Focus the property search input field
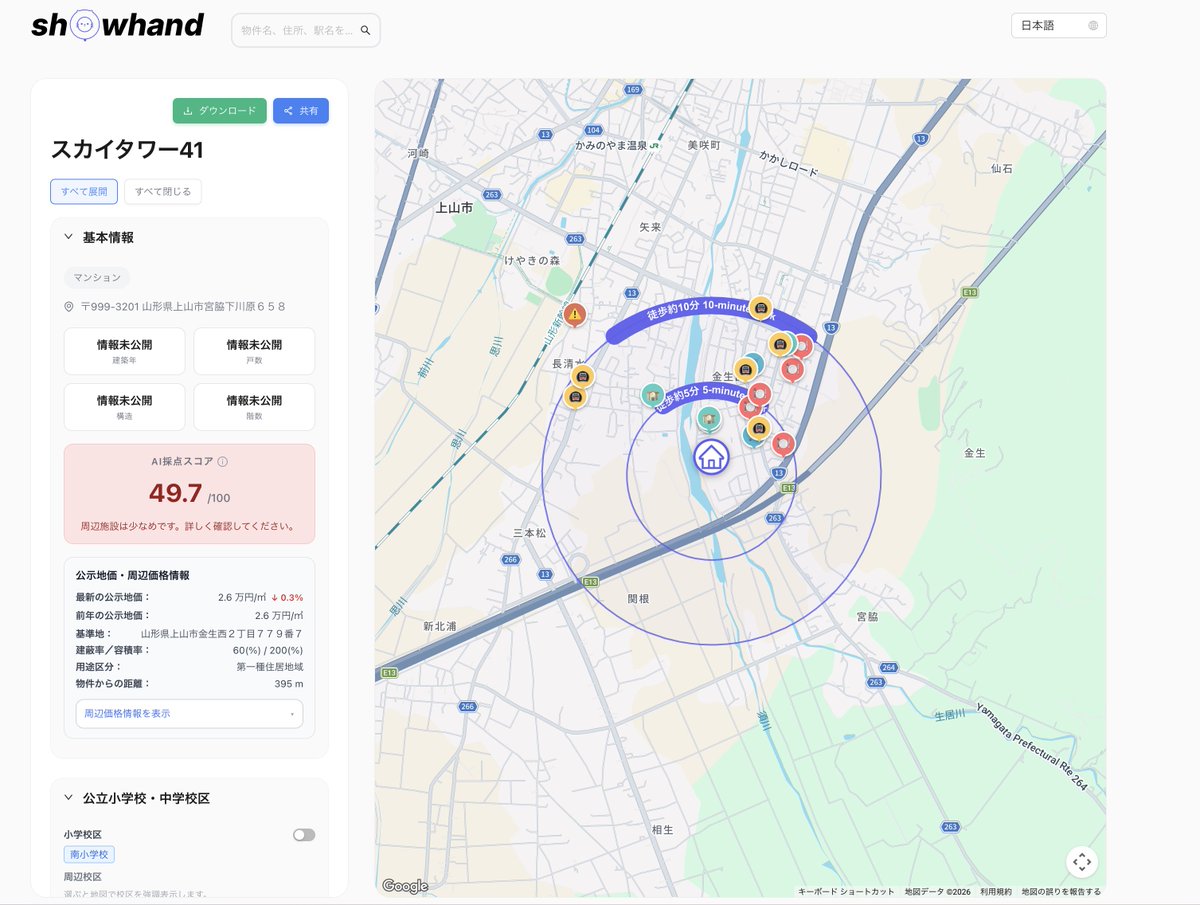This screenshot has width=1200, height=905. tap(297, 31)
